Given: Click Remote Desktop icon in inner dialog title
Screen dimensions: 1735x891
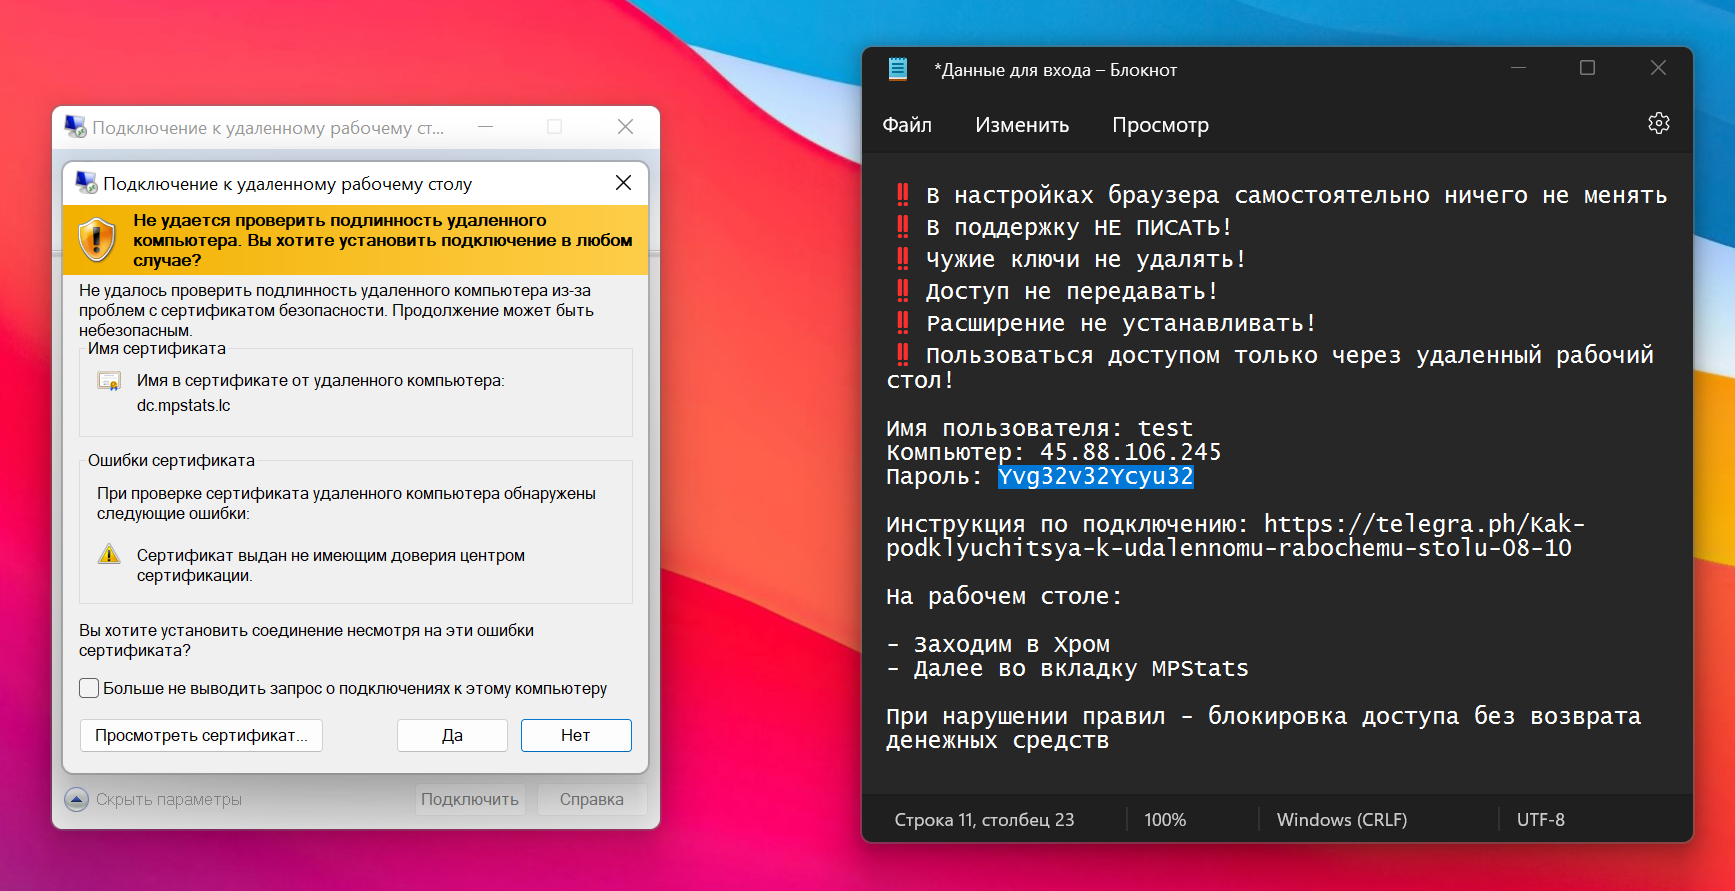Looking at the screenshot, I should pyautogui.click(x=86, y=183).
